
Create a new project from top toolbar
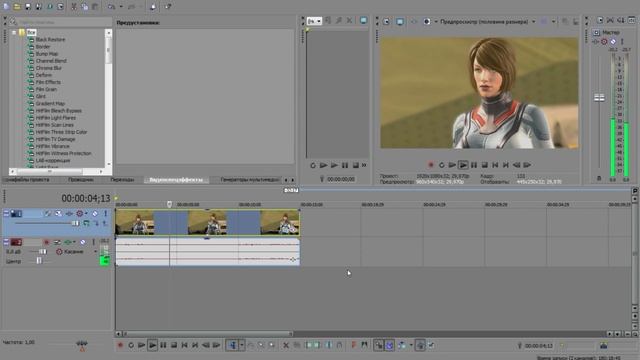pos(6,7)
